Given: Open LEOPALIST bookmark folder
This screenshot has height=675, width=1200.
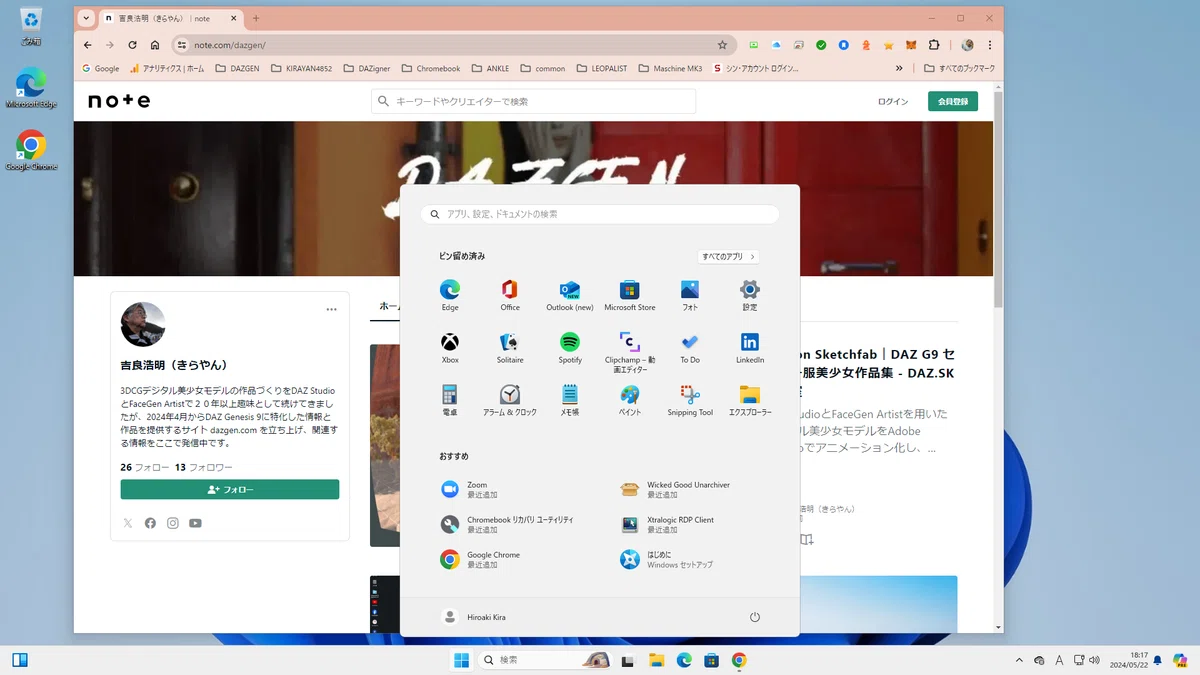Looking at the screenshot, I should (602, 69).
